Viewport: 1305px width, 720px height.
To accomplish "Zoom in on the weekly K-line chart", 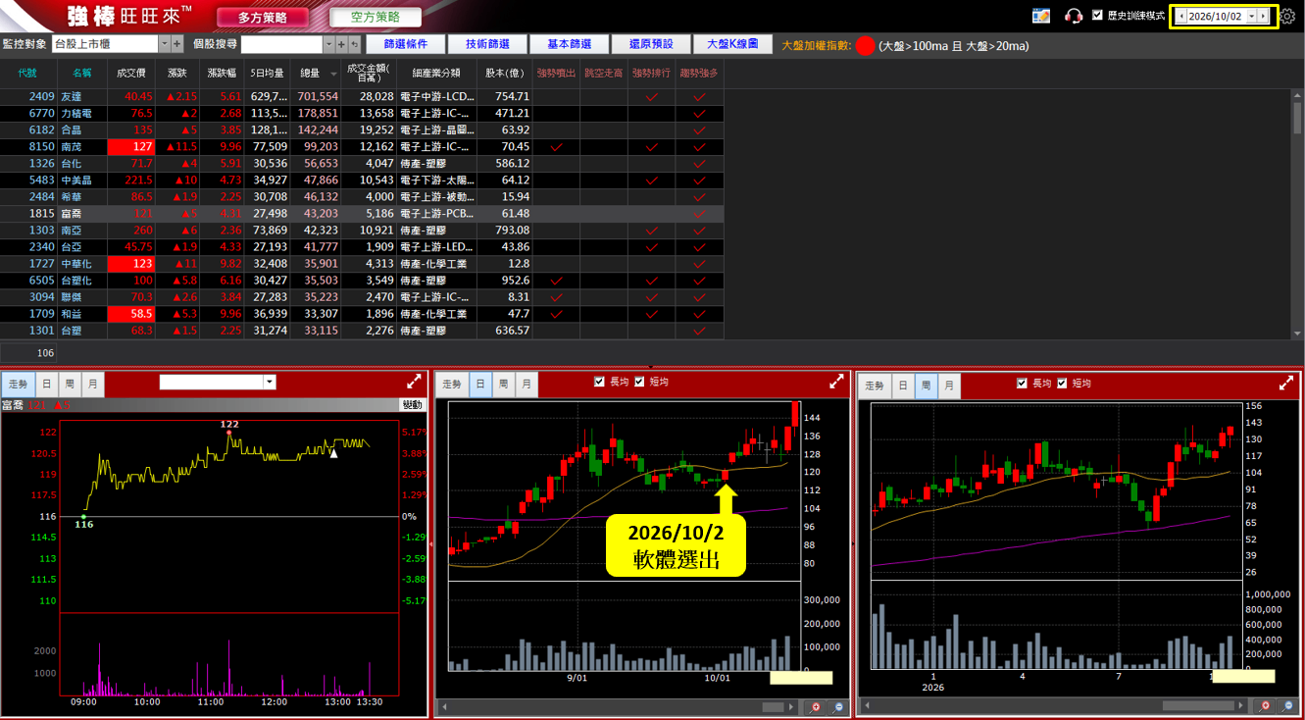I will click(1264, 706).
